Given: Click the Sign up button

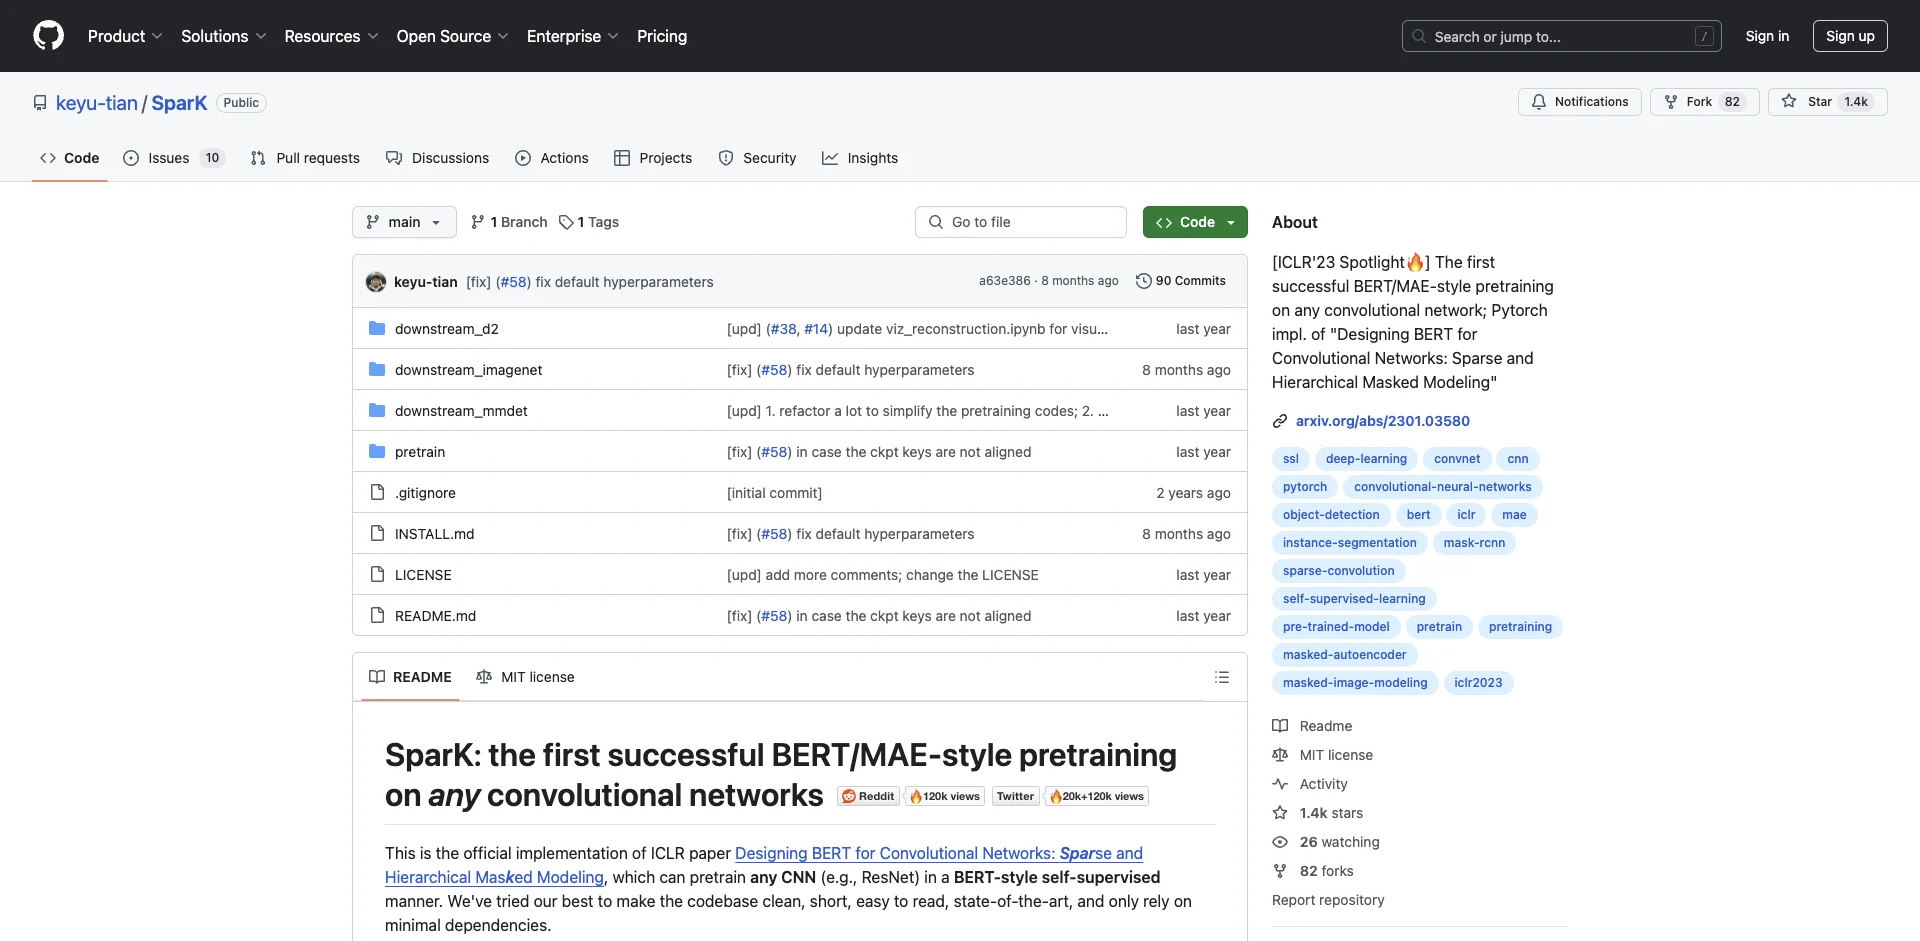Looking at the screenshot, I should (x=1850, y=36).
